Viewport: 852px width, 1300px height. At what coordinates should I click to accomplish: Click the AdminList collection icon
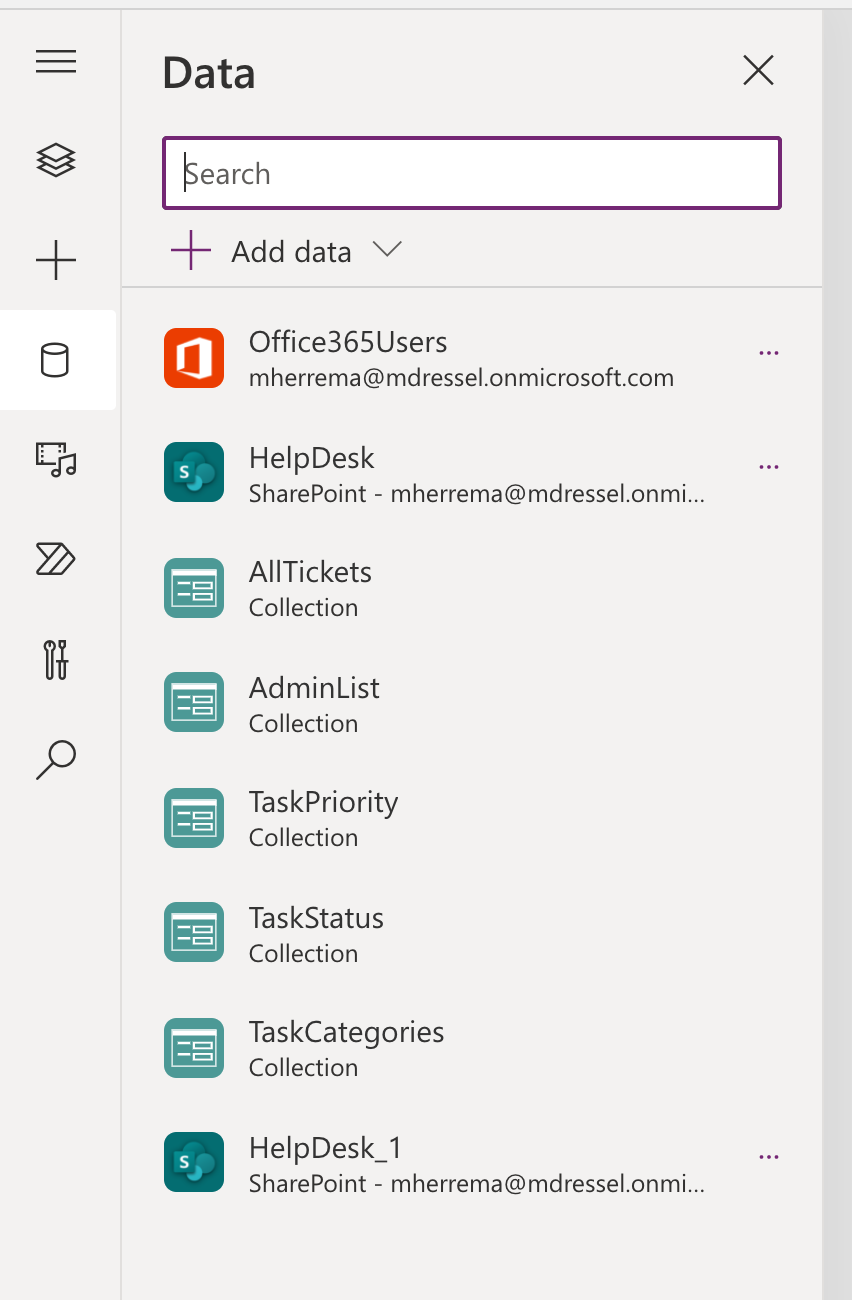(194, 702)
